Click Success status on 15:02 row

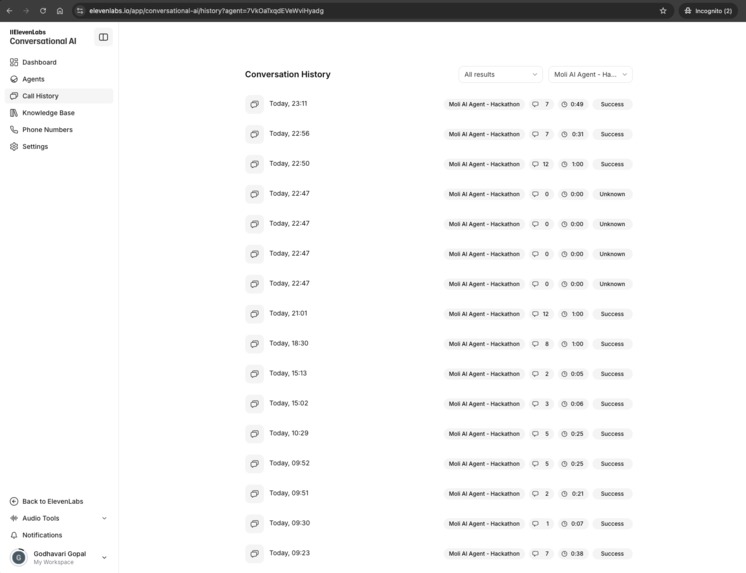[612, 404]
